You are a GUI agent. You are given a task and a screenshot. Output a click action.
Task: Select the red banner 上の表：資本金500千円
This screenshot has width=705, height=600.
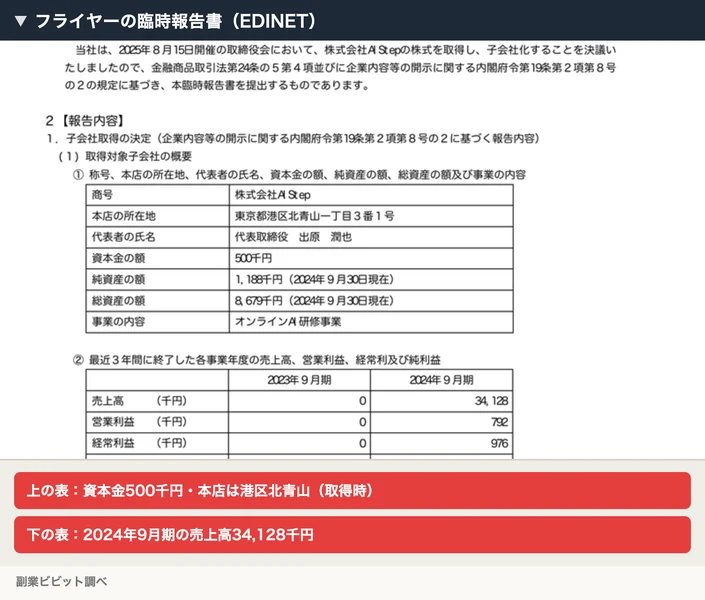pyautogui.click(x=352, y=490)
